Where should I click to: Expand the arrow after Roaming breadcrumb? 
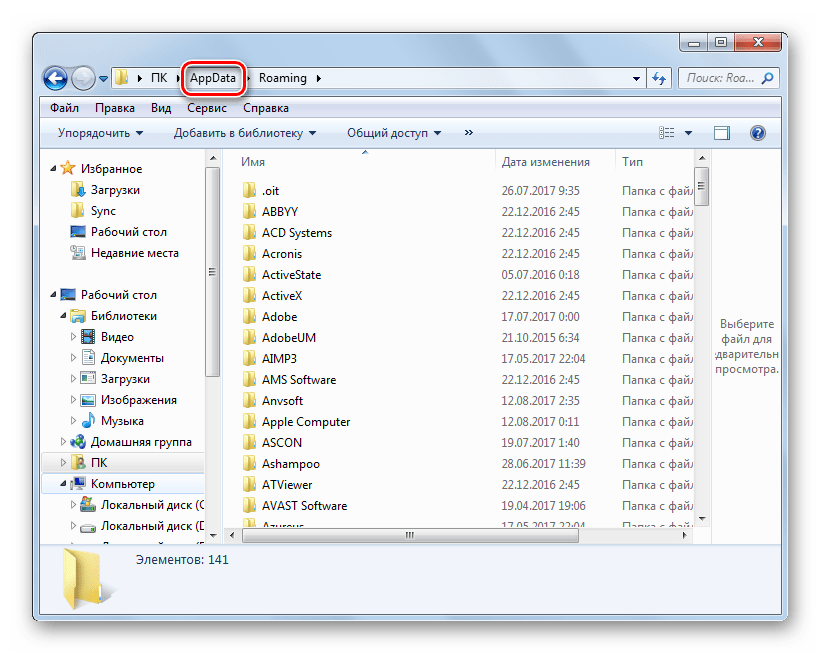[x=318, y=79]
